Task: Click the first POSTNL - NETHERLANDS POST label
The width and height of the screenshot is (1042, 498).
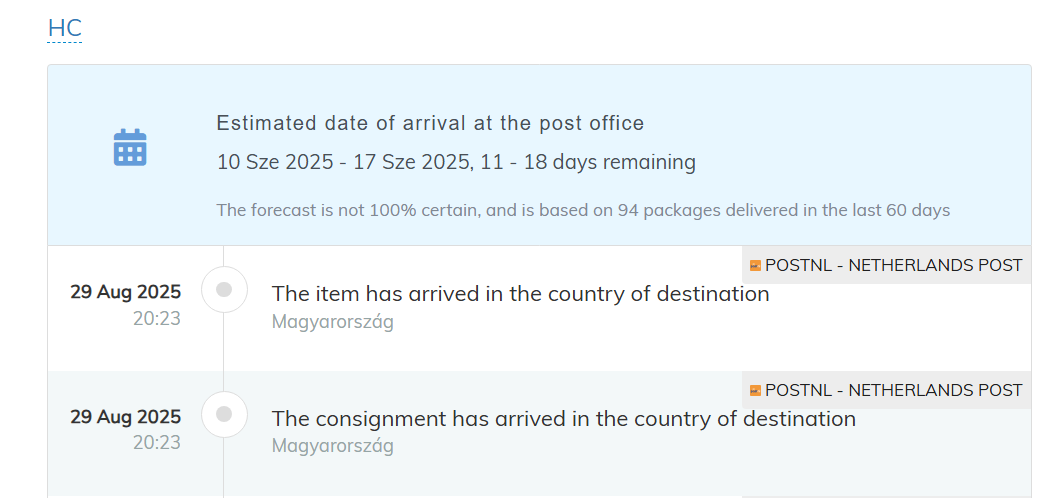Action: click(893, 265)
